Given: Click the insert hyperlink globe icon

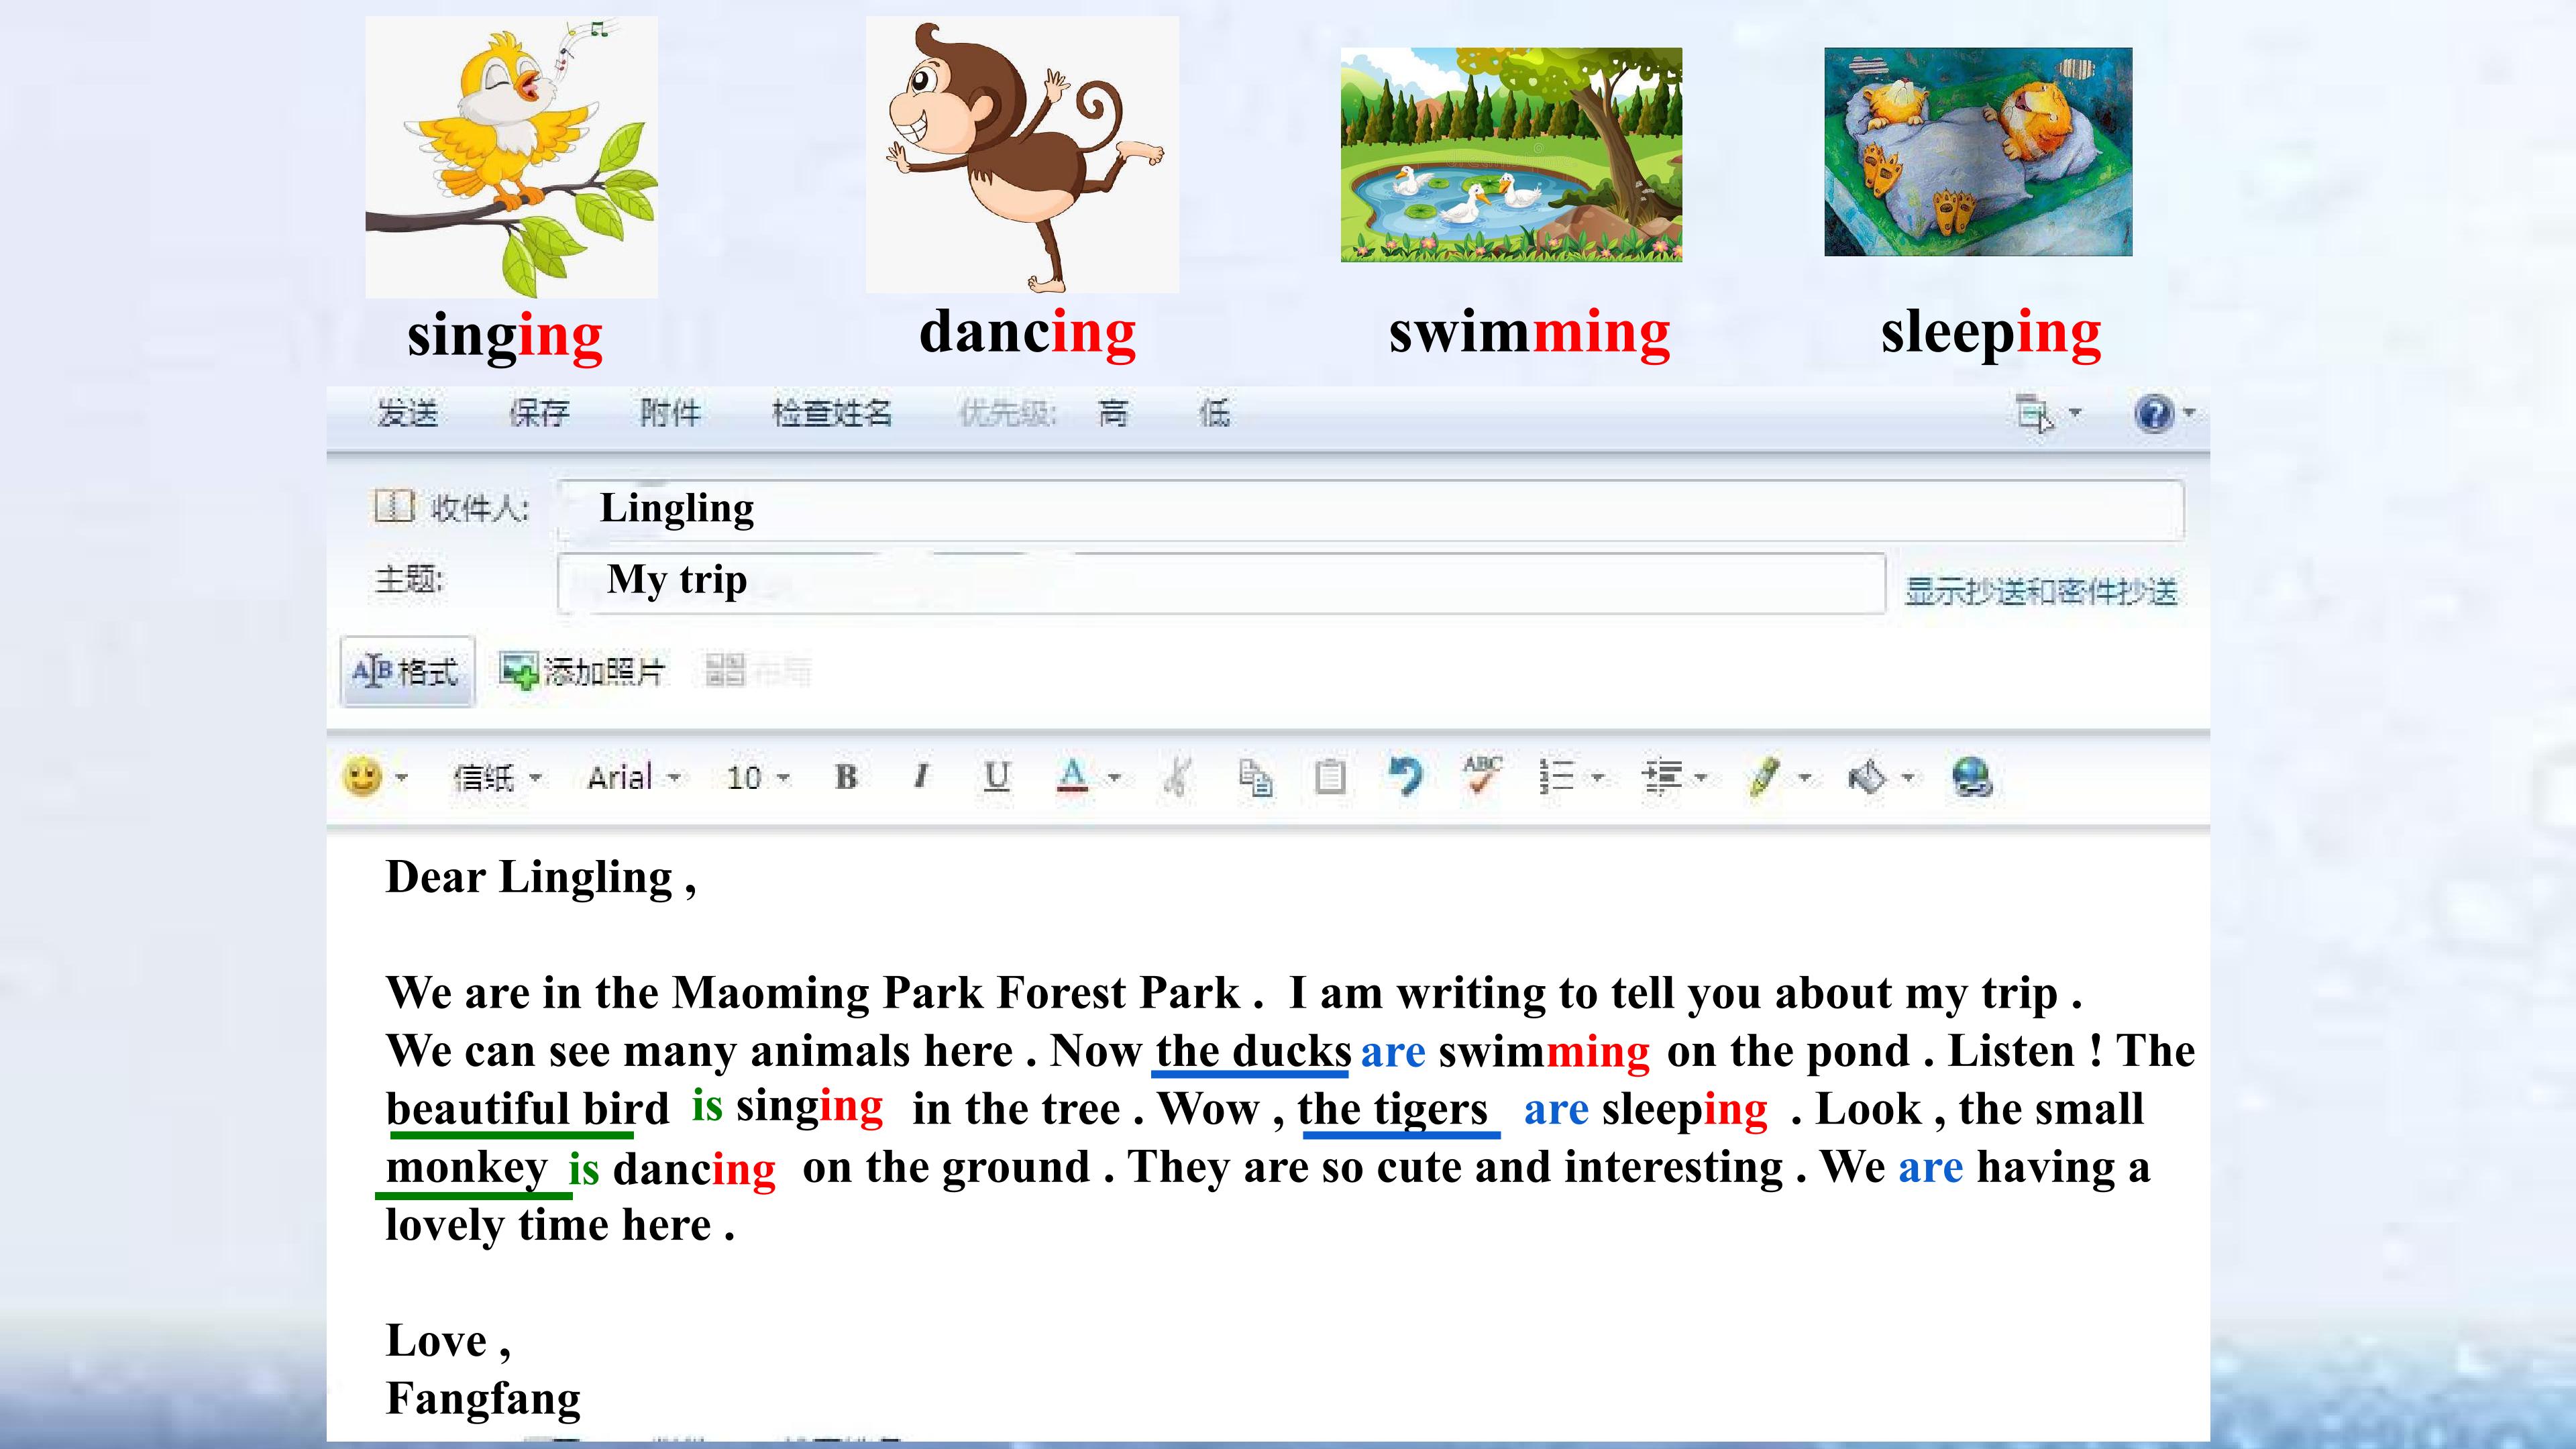Looking at the screenshot, I should (x=1972, y=777).
